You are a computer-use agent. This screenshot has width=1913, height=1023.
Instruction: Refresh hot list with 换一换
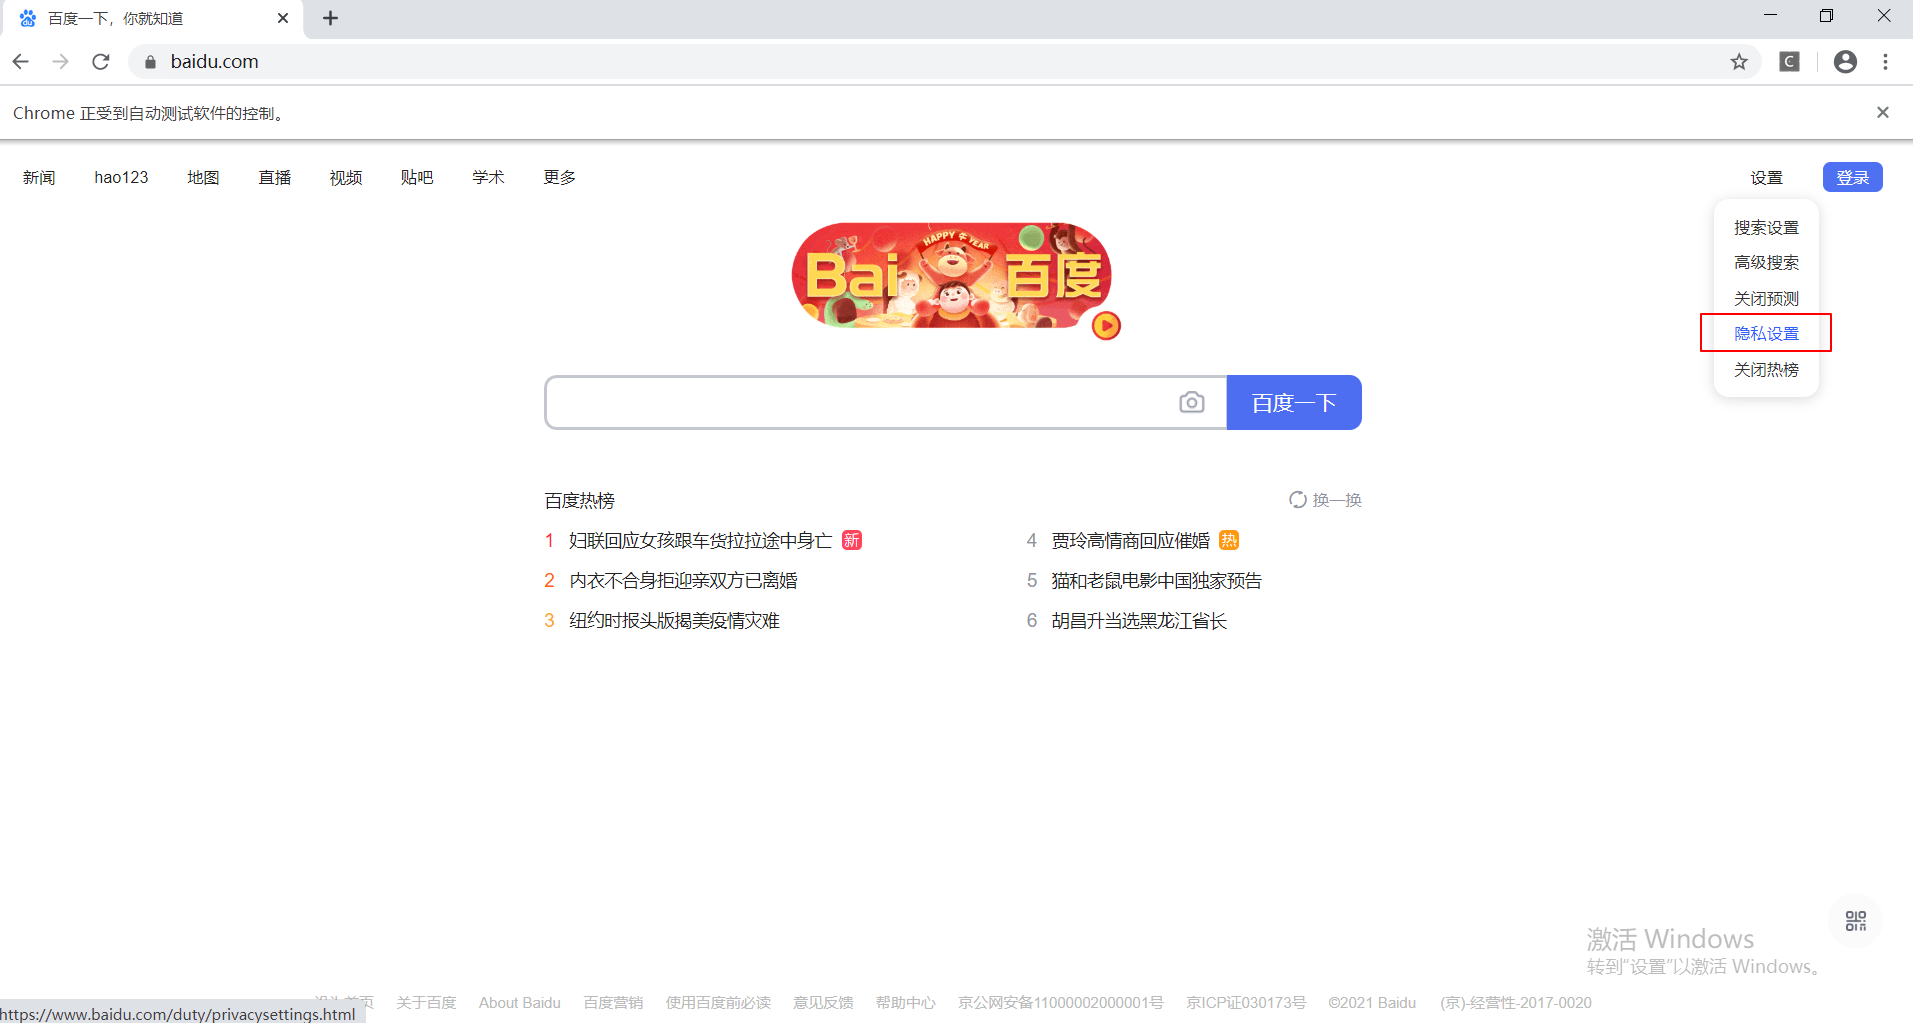point(1325,500)
